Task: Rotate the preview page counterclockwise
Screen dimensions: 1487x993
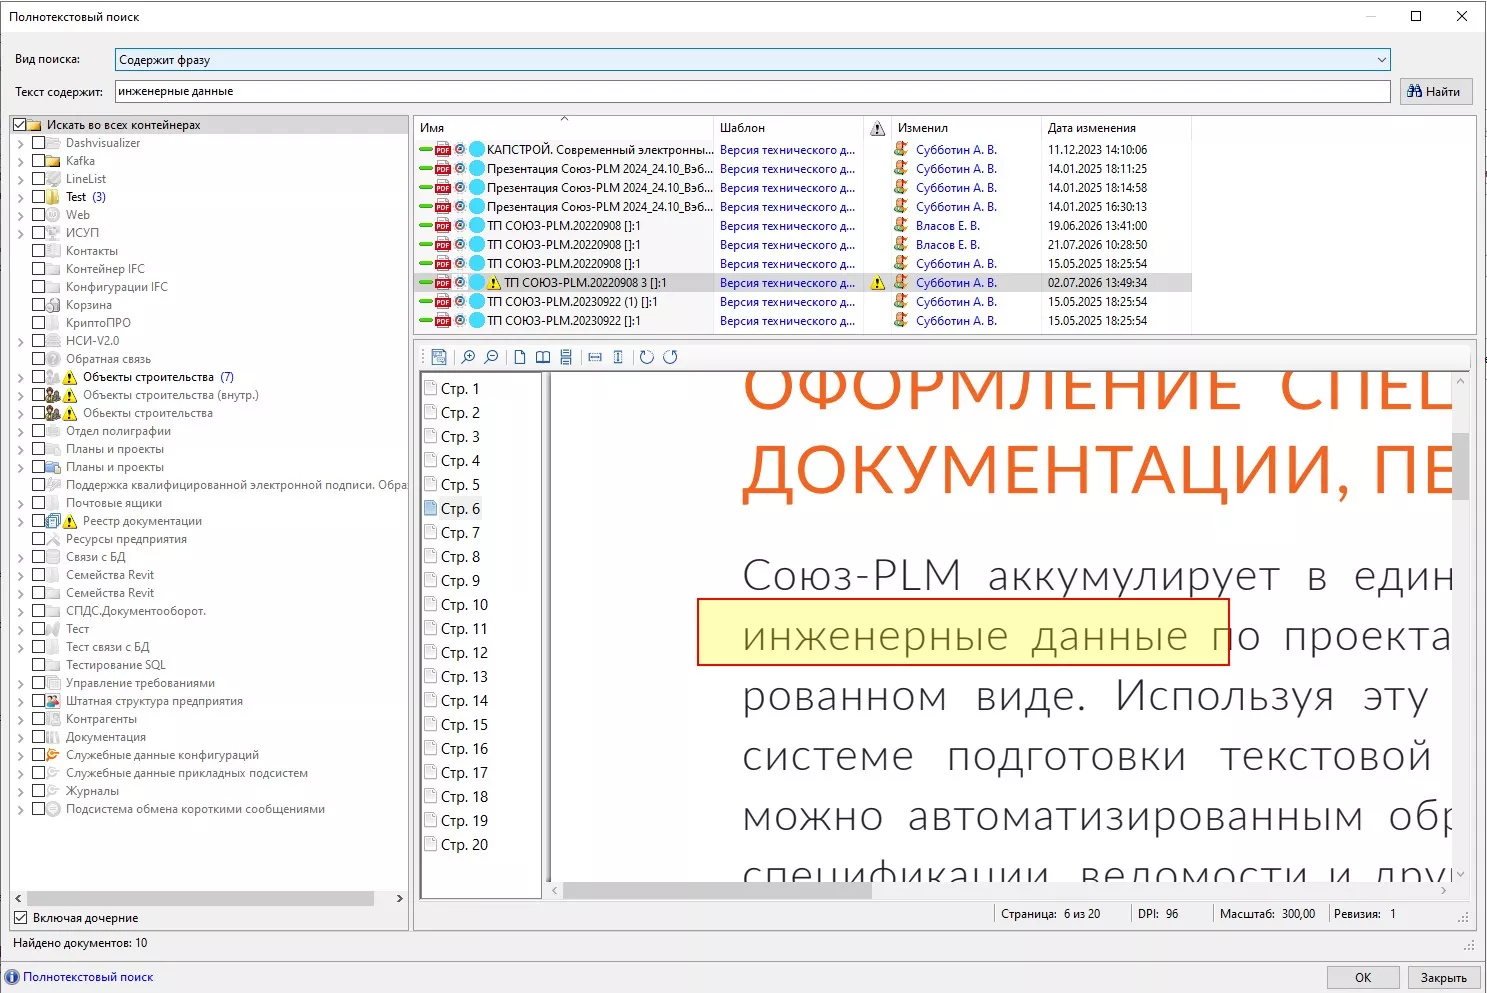Action: (647, 357)
